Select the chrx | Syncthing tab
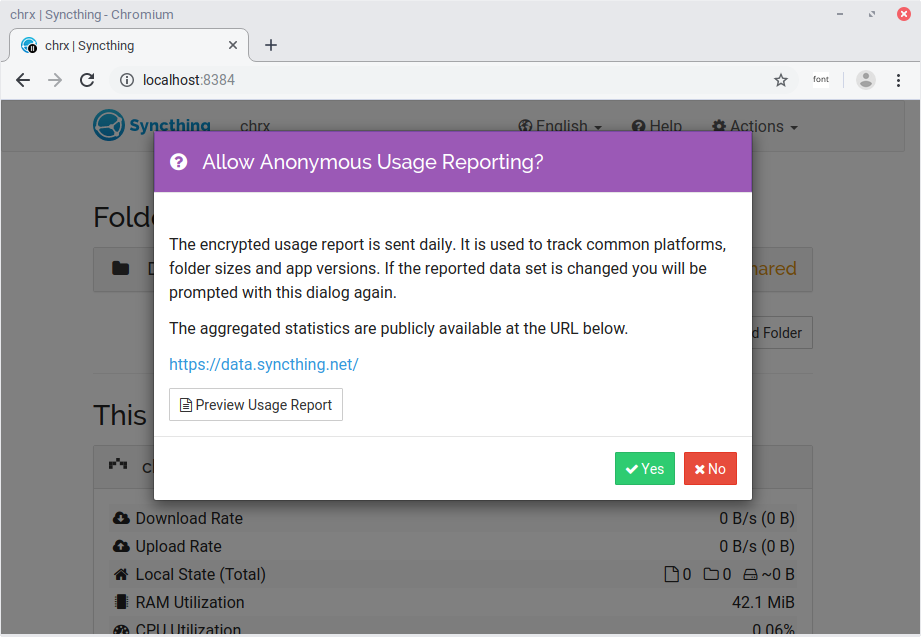This screenshot has height=637, width=921. (x=120, y=45)
